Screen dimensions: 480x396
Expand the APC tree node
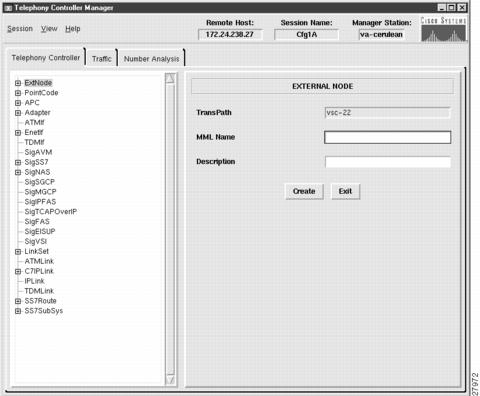18,103
